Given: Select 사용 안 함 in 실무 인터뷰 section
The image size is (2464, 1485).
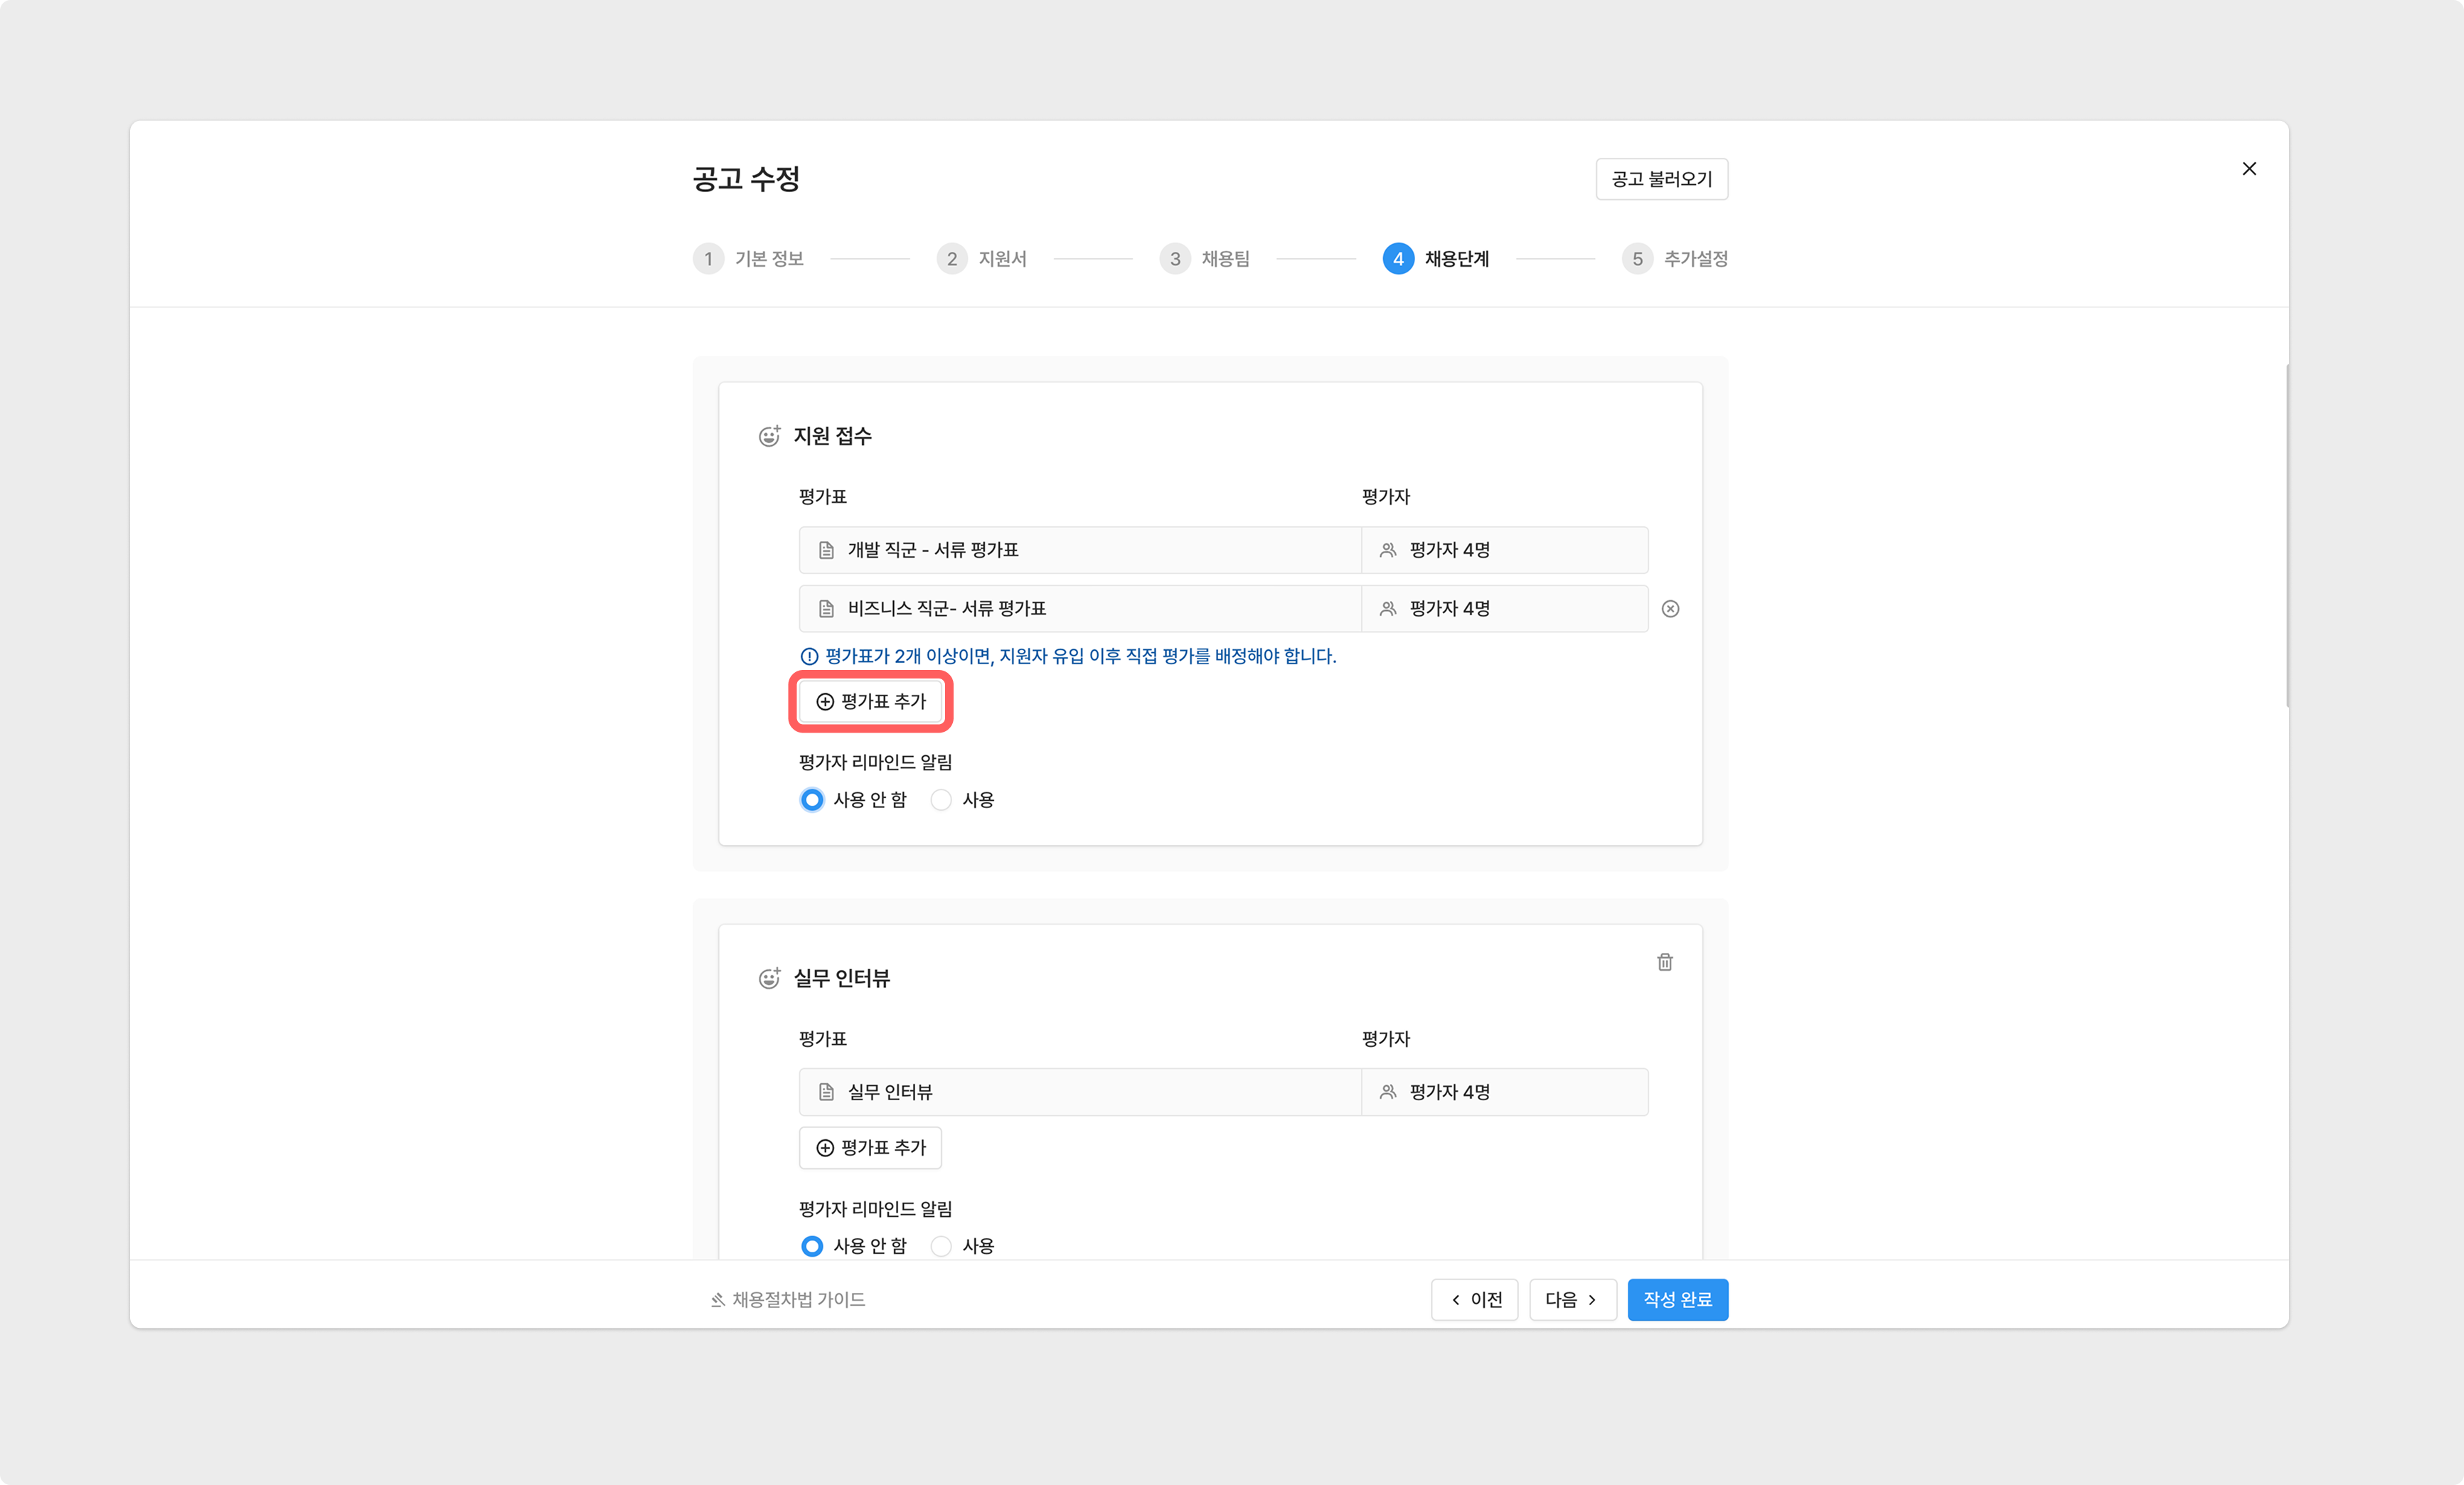Looking at the screenshot, I should 812,1246.
